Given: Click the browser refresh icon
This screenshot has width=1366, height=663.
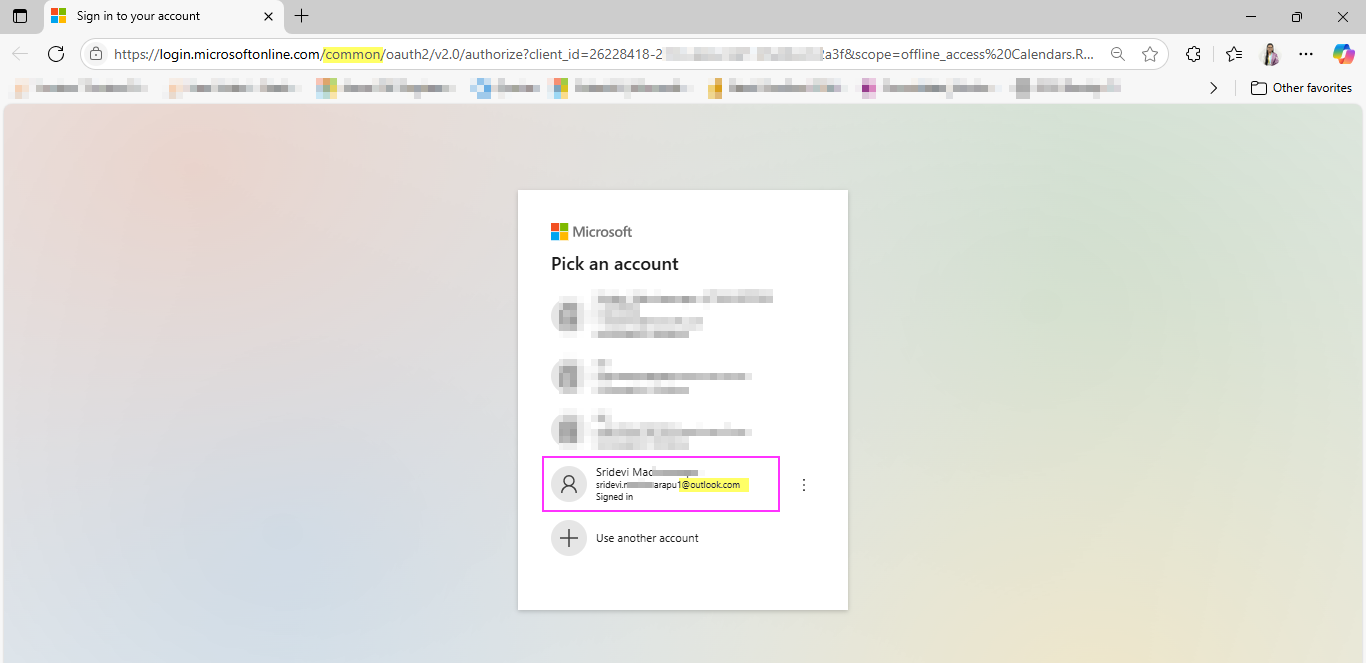Looking at the screenshot, I should (56, 54).
